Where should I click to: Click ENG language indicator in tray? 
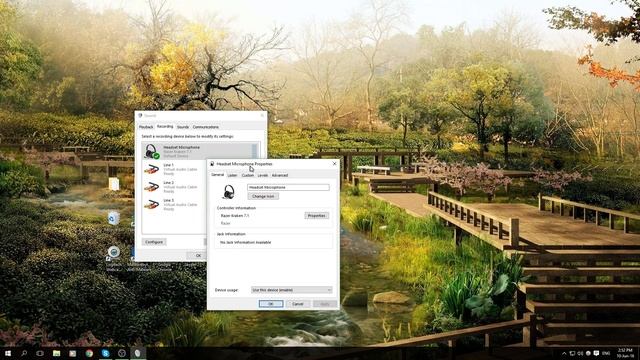coord(606,353)
